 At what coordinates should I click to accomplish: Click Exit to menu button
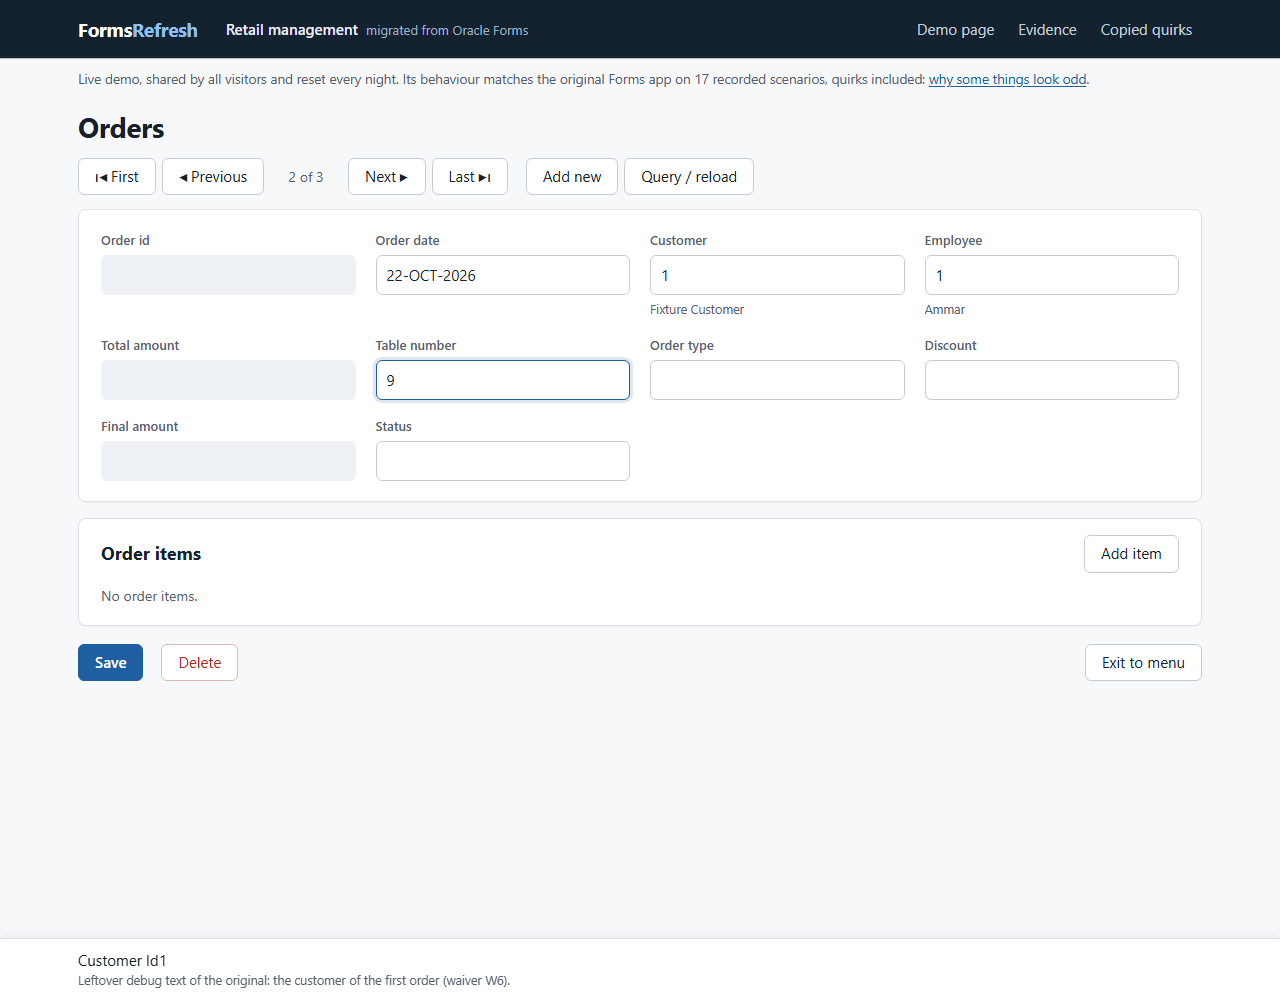coord(1143,663)
